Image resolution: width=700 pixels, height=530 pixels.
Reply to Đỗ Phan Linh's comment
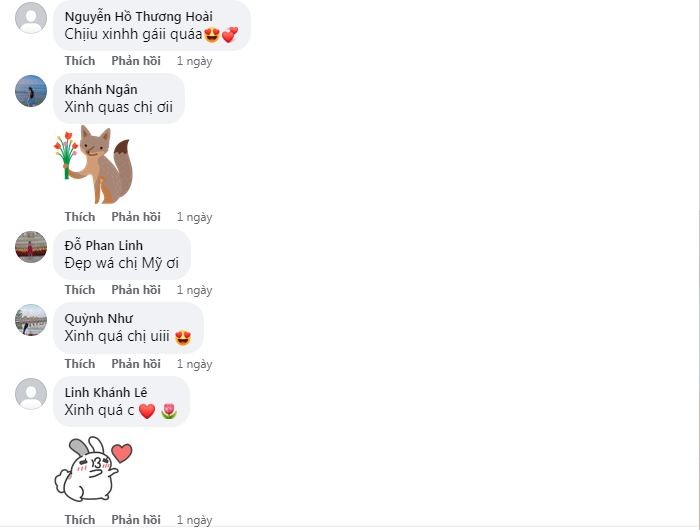click(136, 290)
